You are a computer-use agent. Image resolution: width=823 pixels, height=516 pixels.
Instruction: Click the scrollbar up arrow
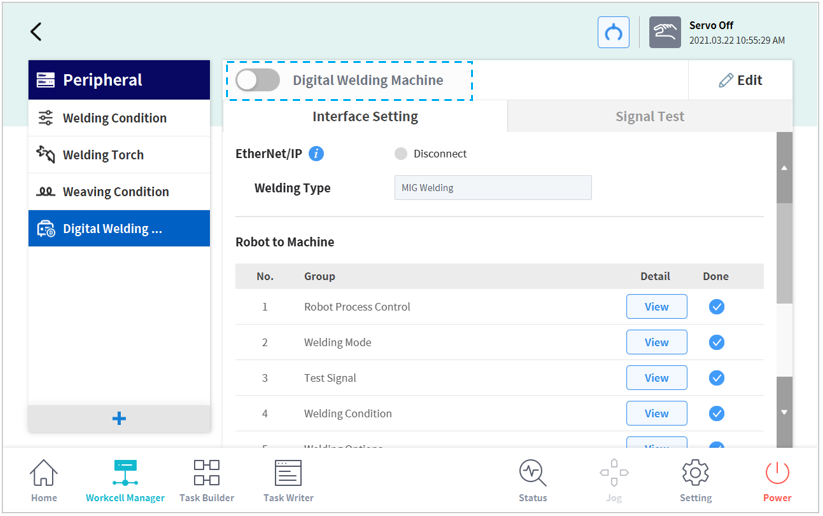tap(784, 168)
